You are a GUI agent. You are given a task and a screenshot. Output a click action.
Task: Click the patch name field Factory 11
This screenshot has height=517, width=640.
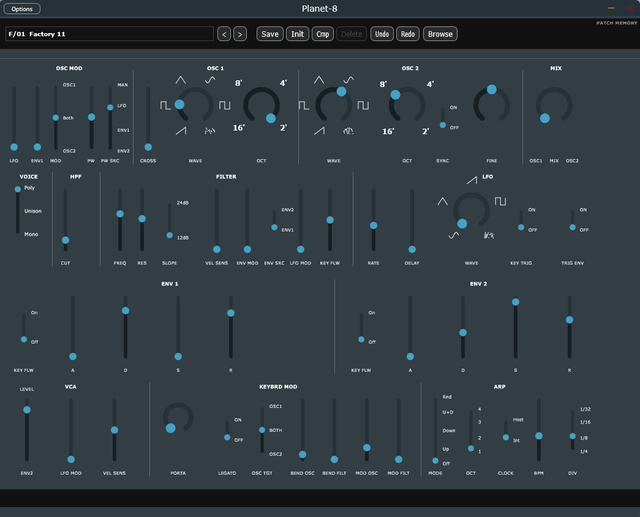coord(109,34)
